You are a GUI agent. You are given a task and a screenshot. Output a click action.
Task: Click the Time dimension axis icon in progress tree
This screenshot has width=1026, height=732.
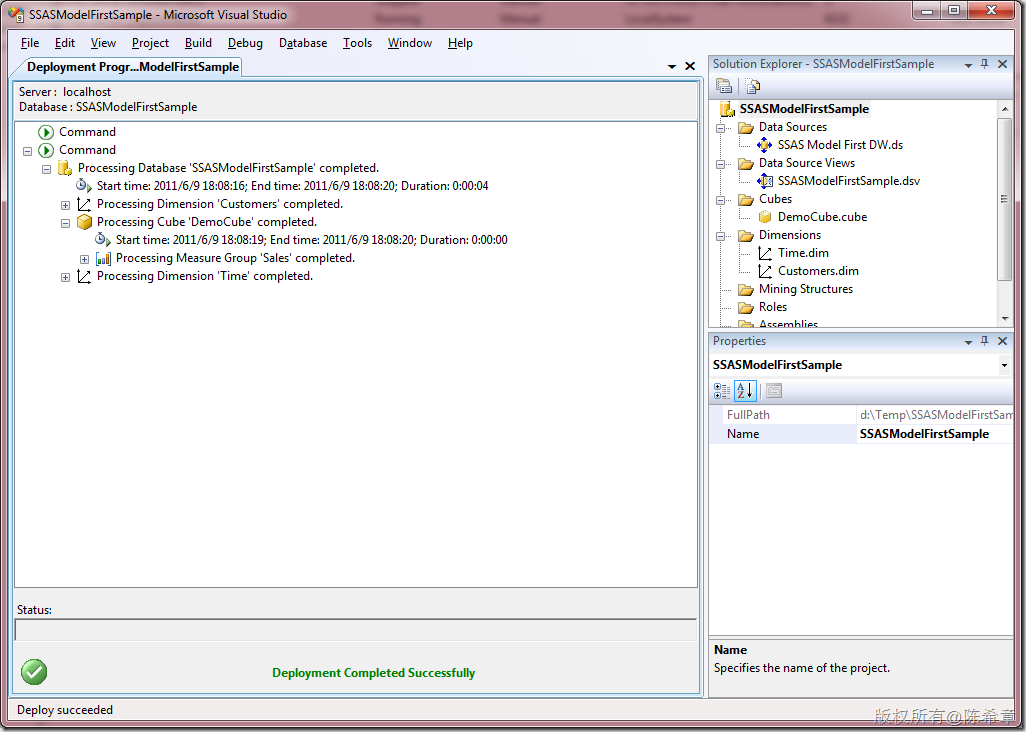point(84,276)
